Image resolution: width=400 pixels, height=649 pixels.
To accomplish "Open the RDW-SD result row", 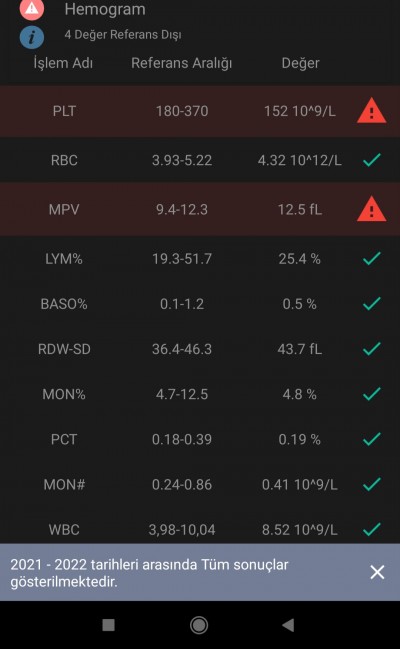I will pos(200,349).
